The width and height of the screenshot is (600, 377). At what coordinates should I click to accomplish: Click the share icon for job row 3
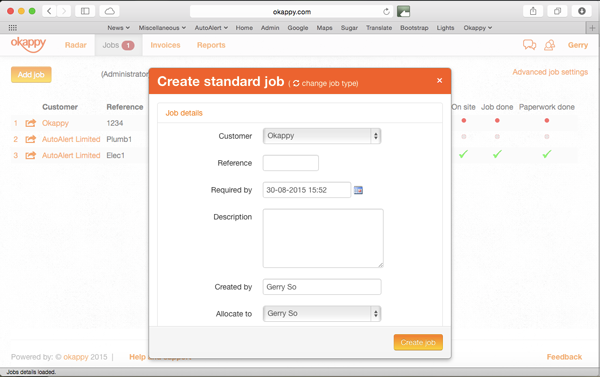click(31, 155)
